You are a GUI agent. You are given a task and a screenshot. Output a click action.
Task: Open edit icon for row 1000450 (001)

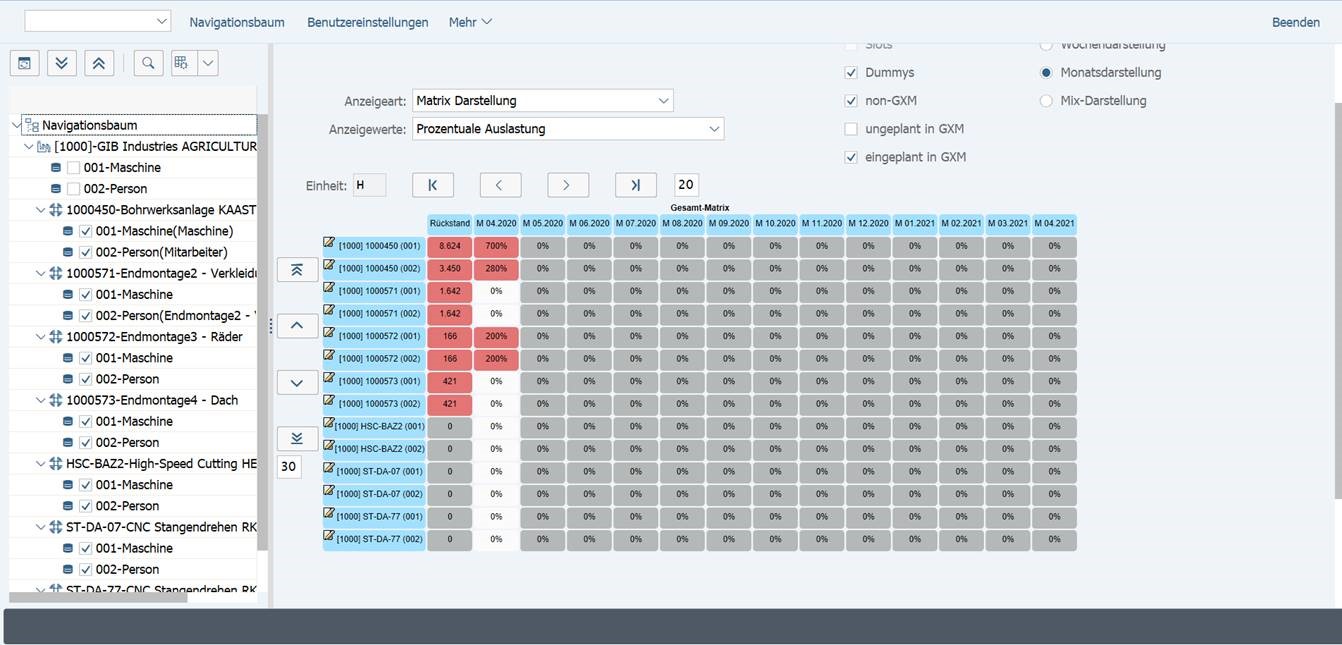click(x=329, y=243)
